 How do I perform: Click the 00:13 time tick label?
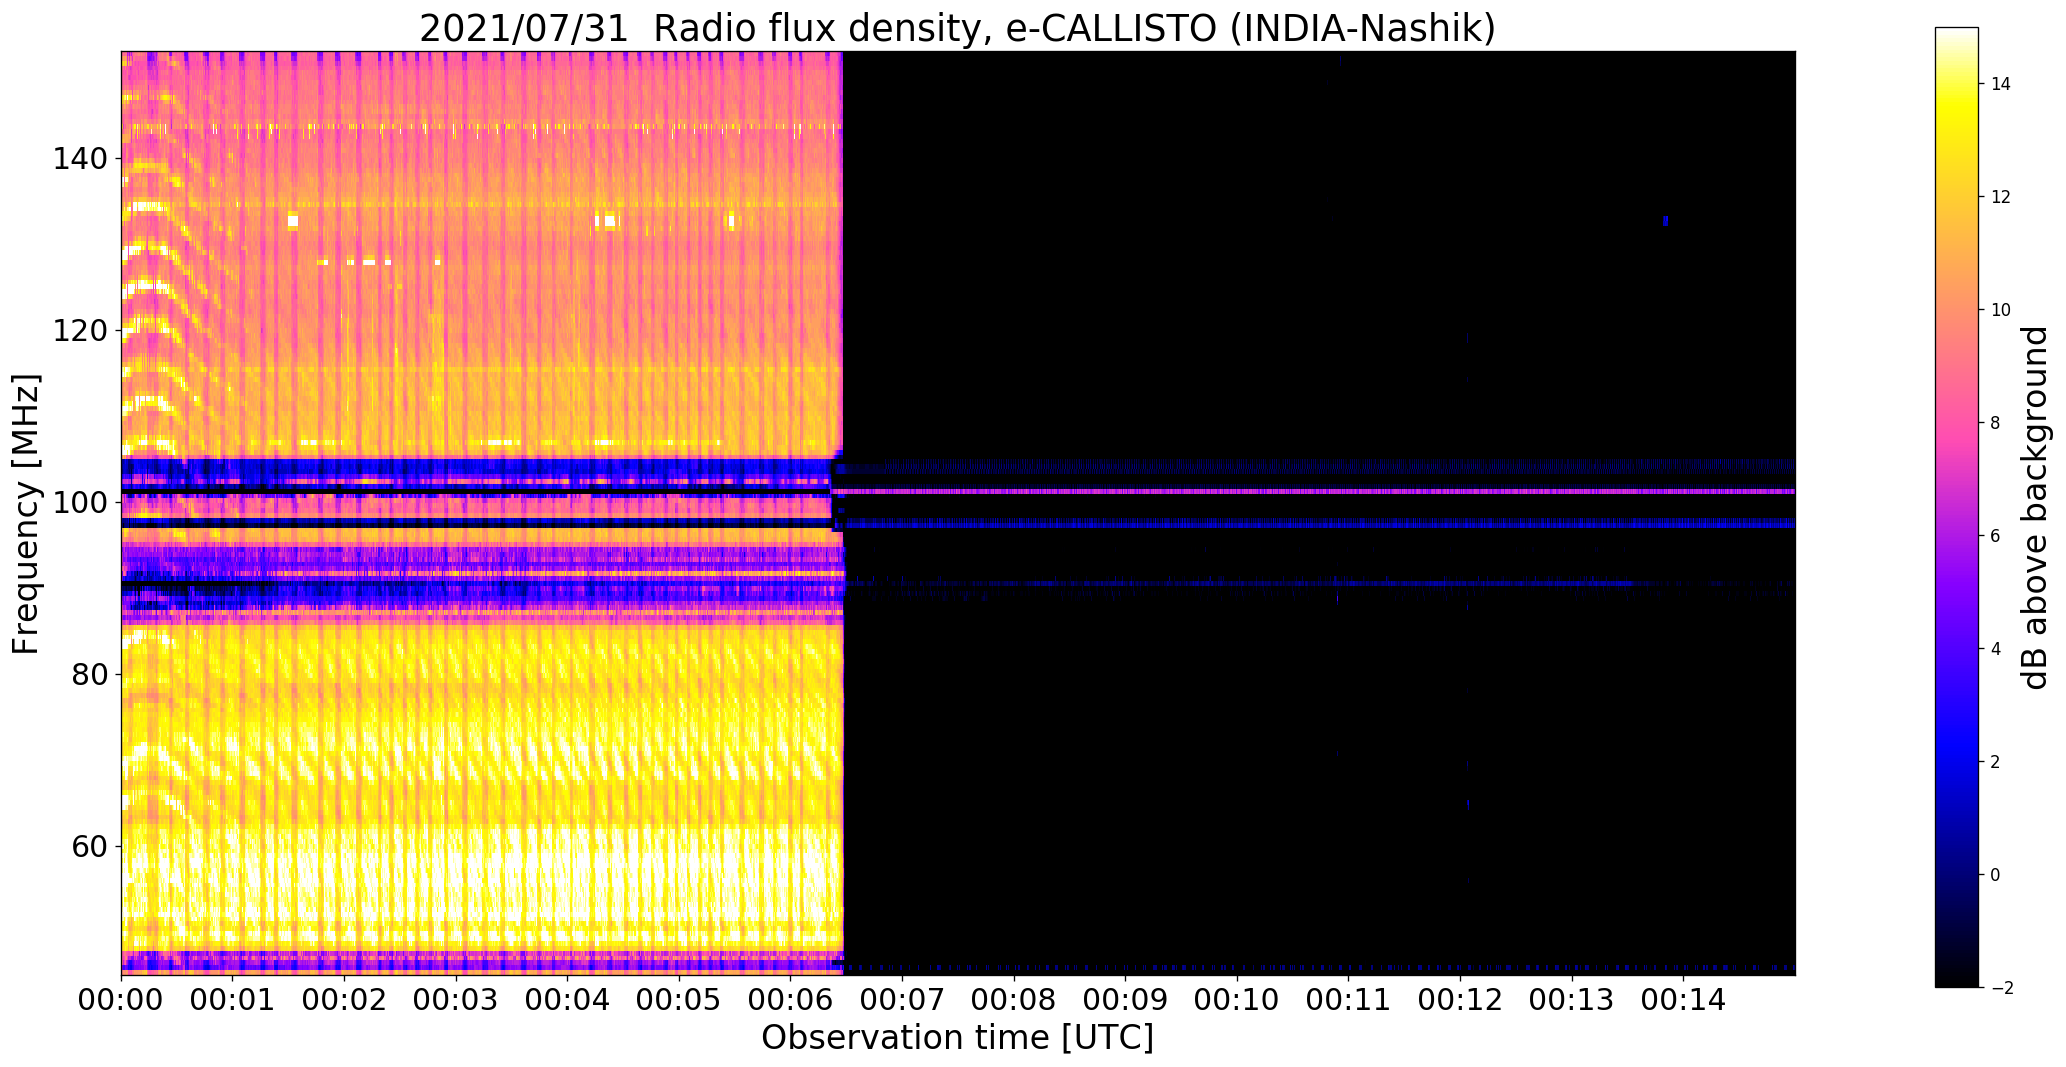point(1571,999)
